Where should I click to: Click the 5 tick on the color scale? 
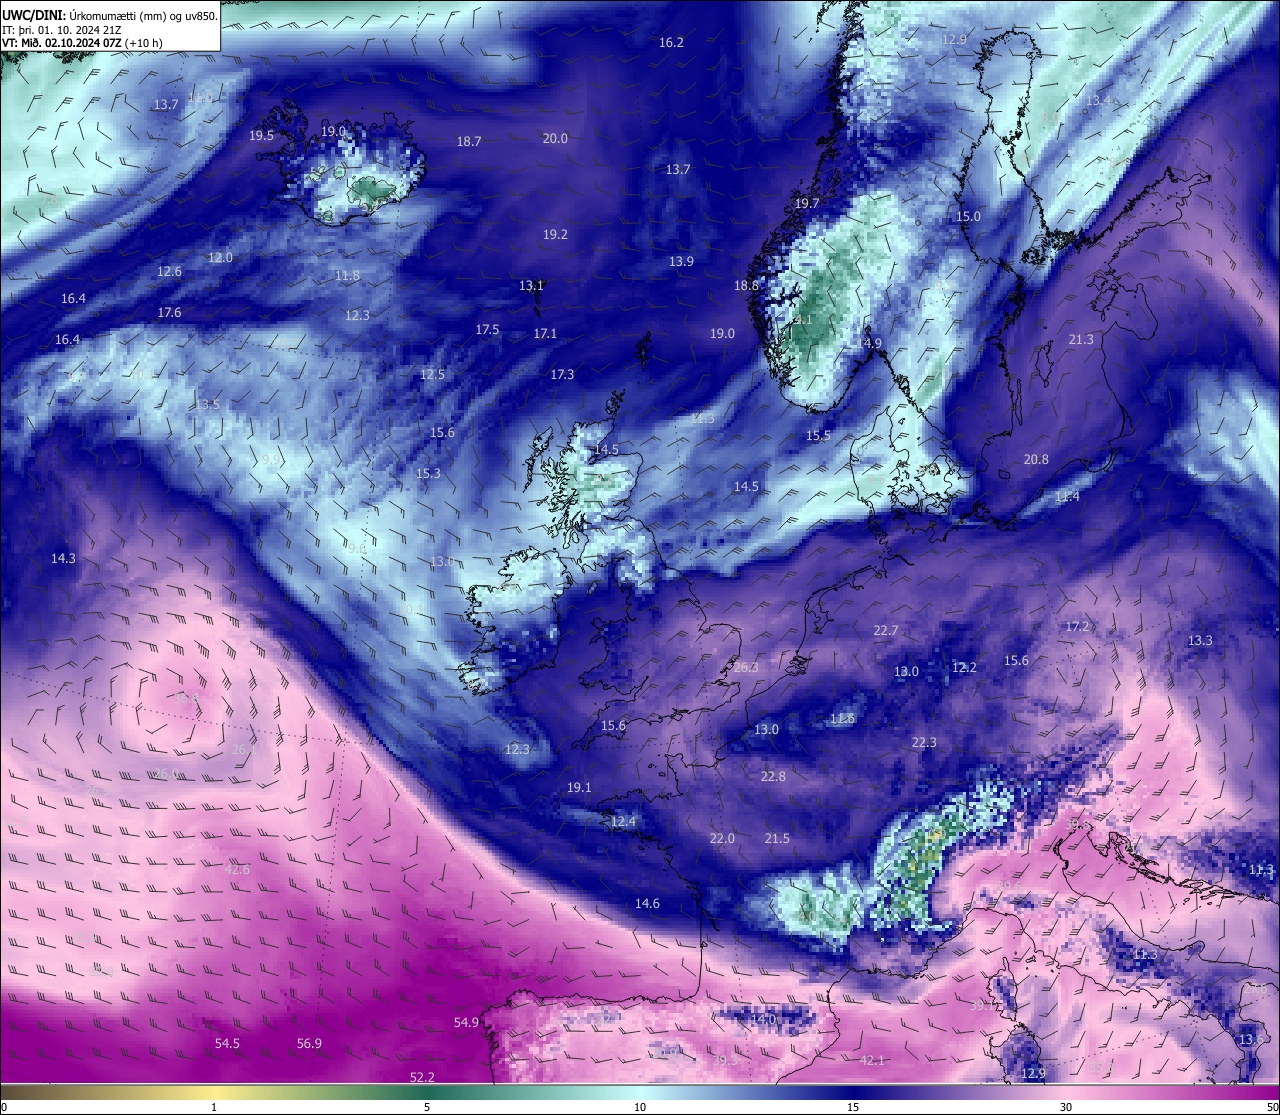pyautogui.click(x=427, y=1107)
